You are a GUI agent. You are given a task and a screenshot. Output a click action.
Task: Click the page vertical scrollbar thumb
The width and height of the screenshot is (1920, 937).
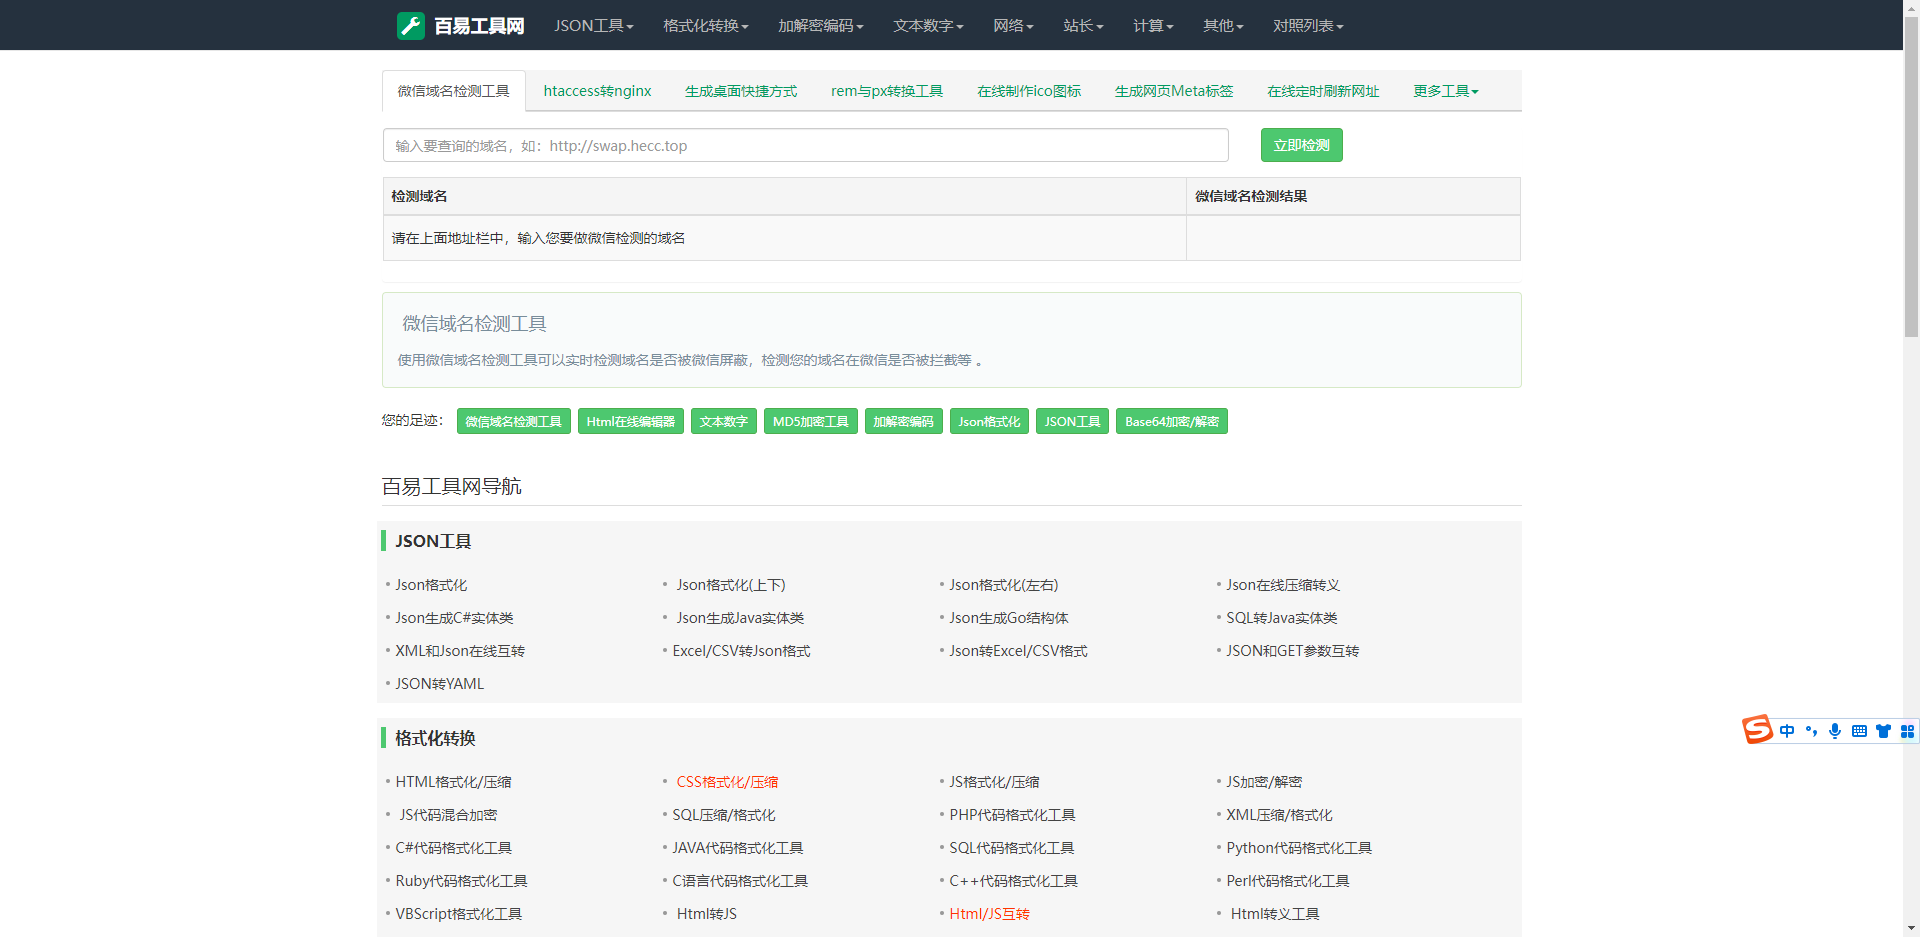(1911, 180)
